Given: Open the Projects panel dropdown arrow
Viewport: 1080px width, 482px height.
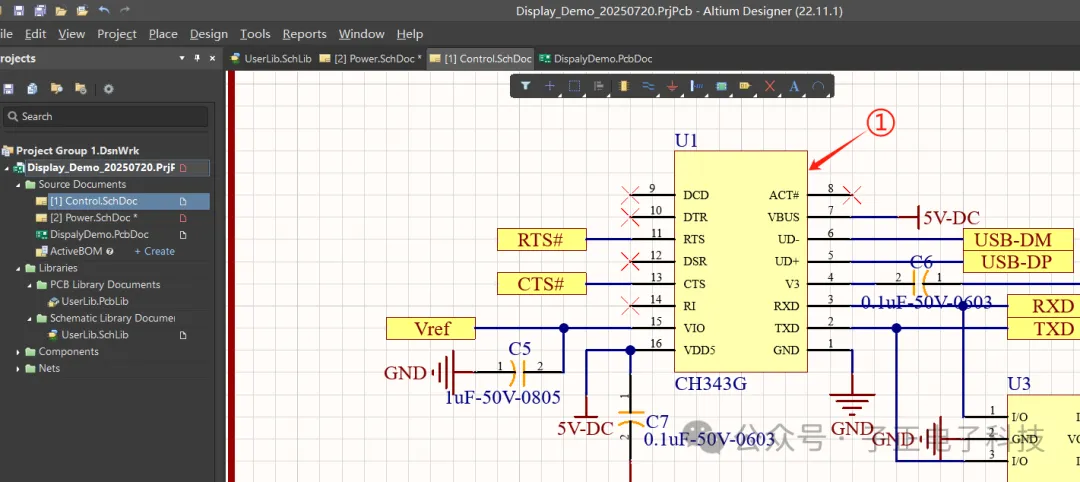Looking at the screenshot, I should [182, 59].
